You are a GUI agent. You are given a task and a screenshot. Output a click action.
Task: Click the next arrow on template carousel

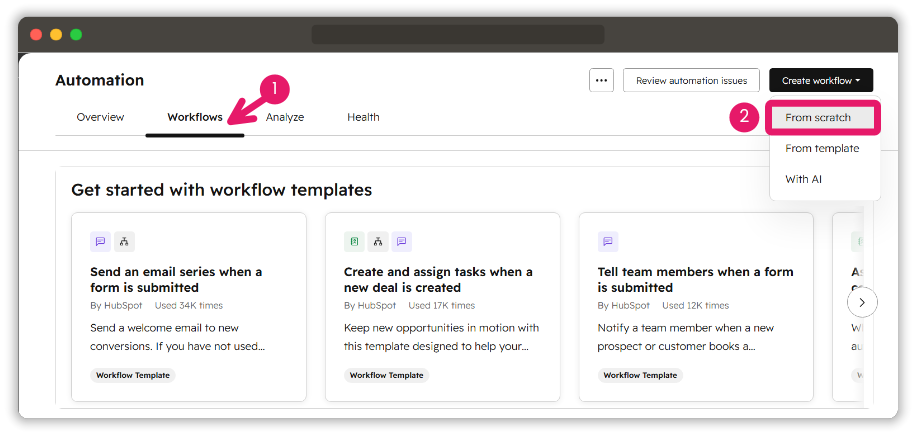862,302
